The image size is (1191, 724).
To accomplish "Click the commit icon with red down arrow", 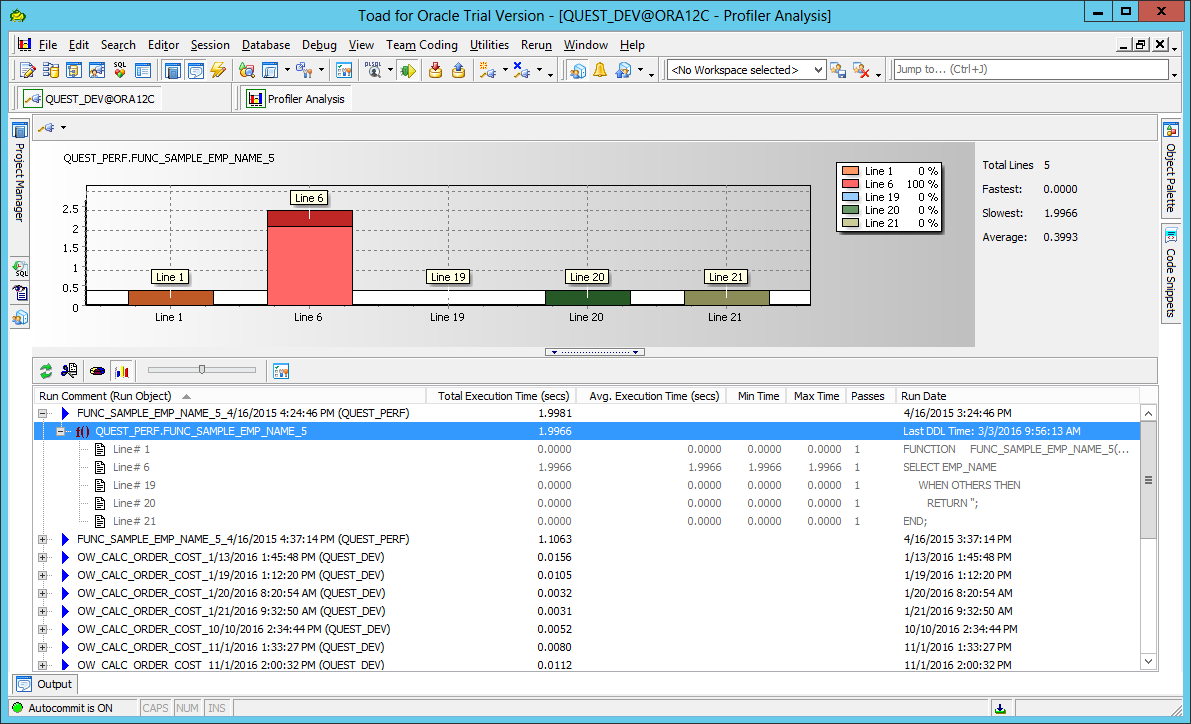I will (x=435, y=71).
